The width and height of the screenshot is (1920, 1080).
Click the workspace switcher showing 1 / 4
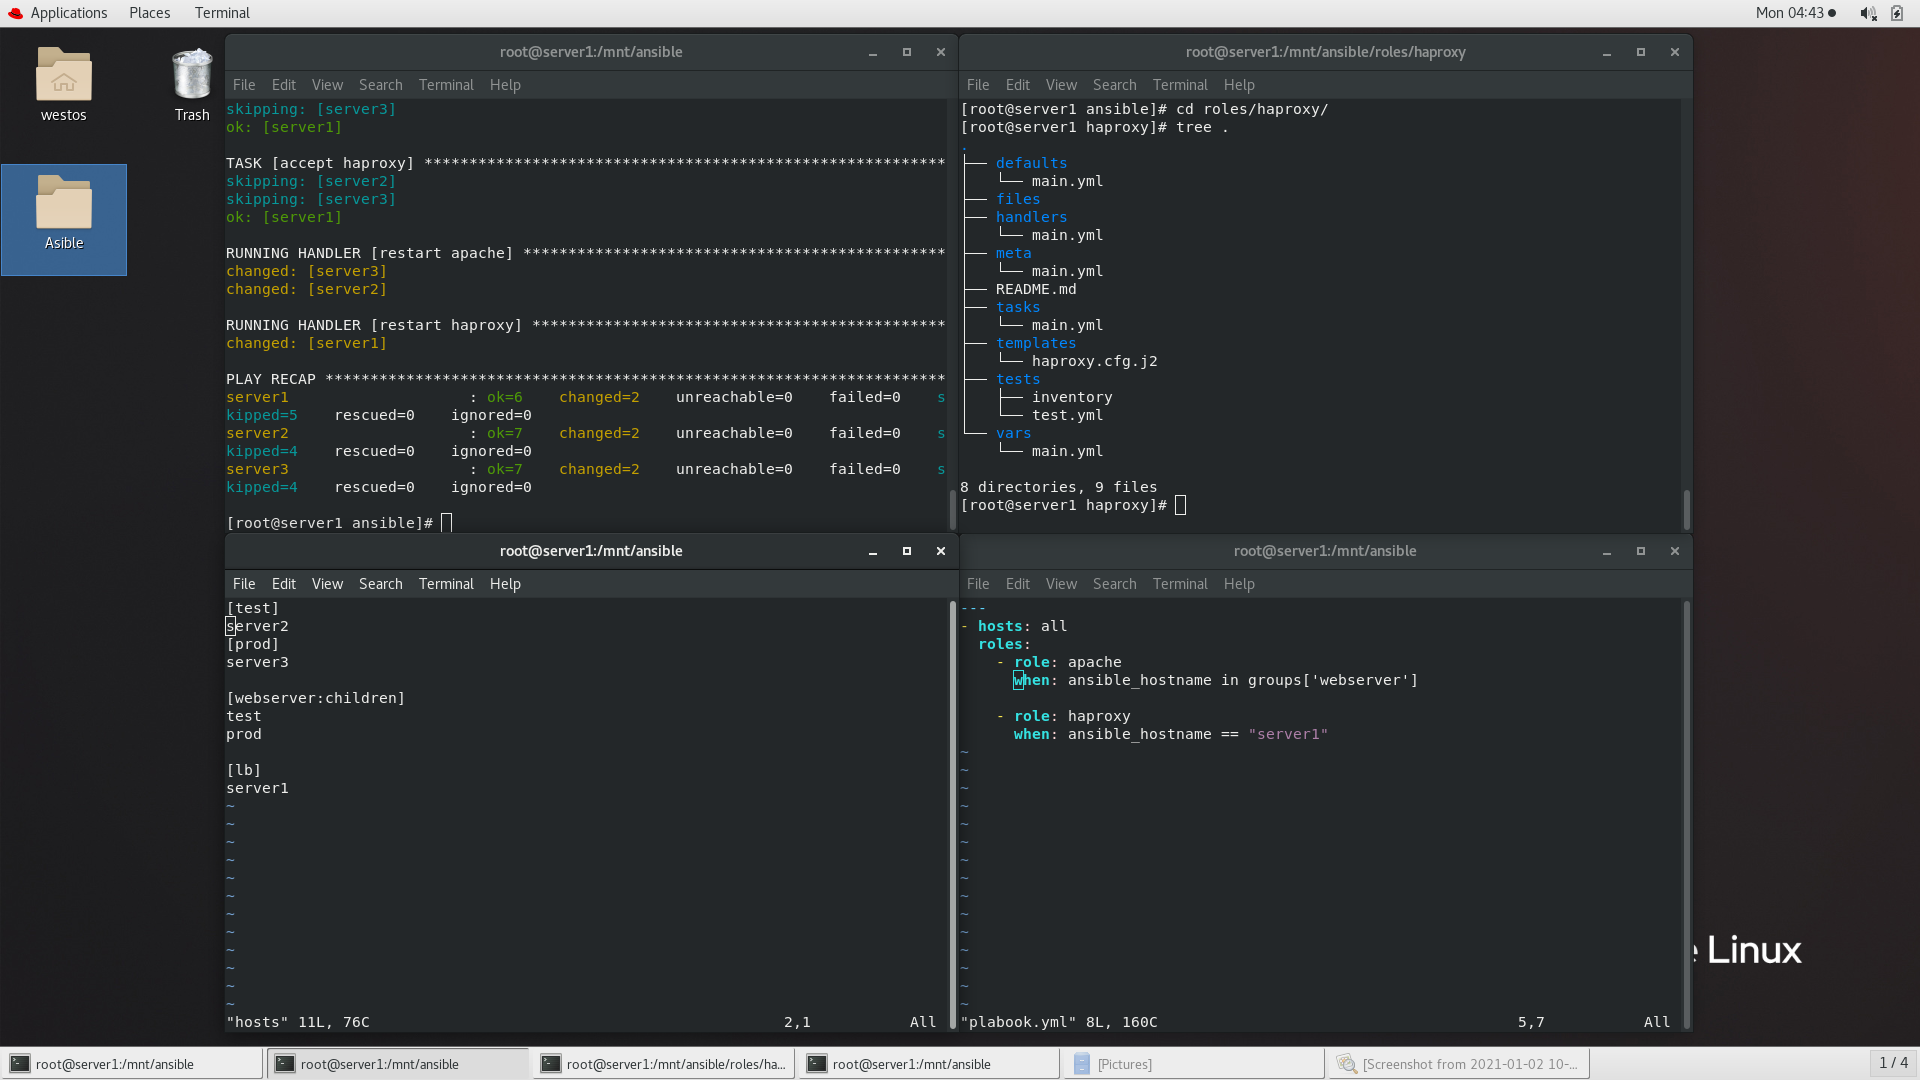[x=1892, y=1063]
